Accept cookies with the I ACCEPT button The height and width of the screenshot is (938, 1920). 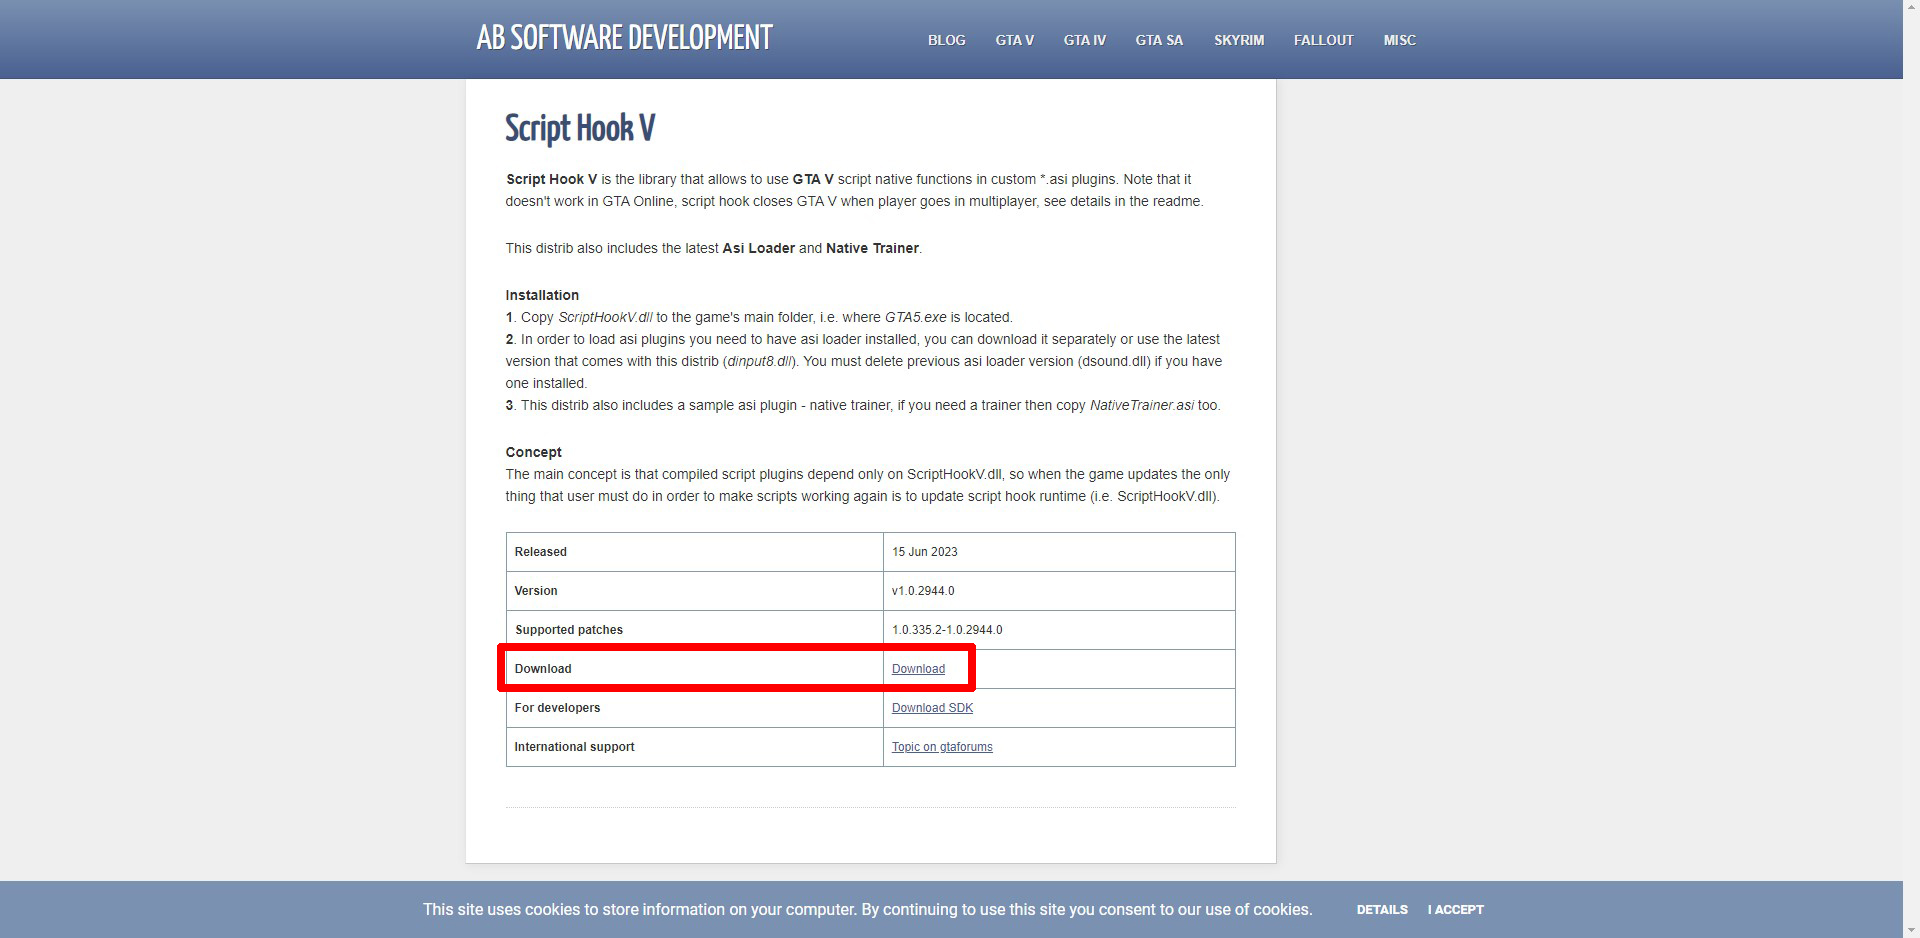tap(1455, 910)
